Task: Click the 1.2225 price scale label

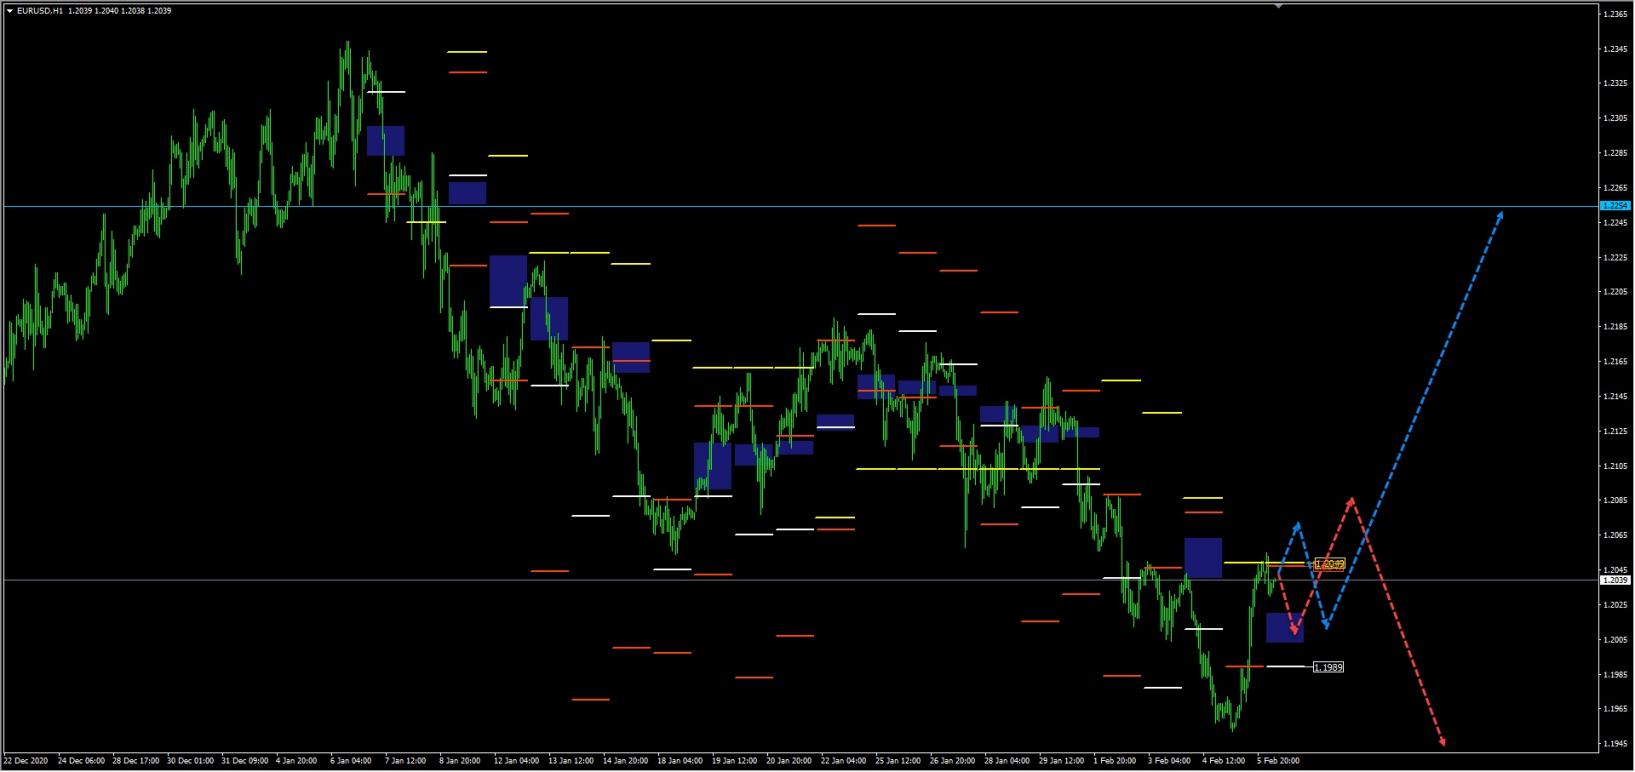Action: tap(1615, 258)
